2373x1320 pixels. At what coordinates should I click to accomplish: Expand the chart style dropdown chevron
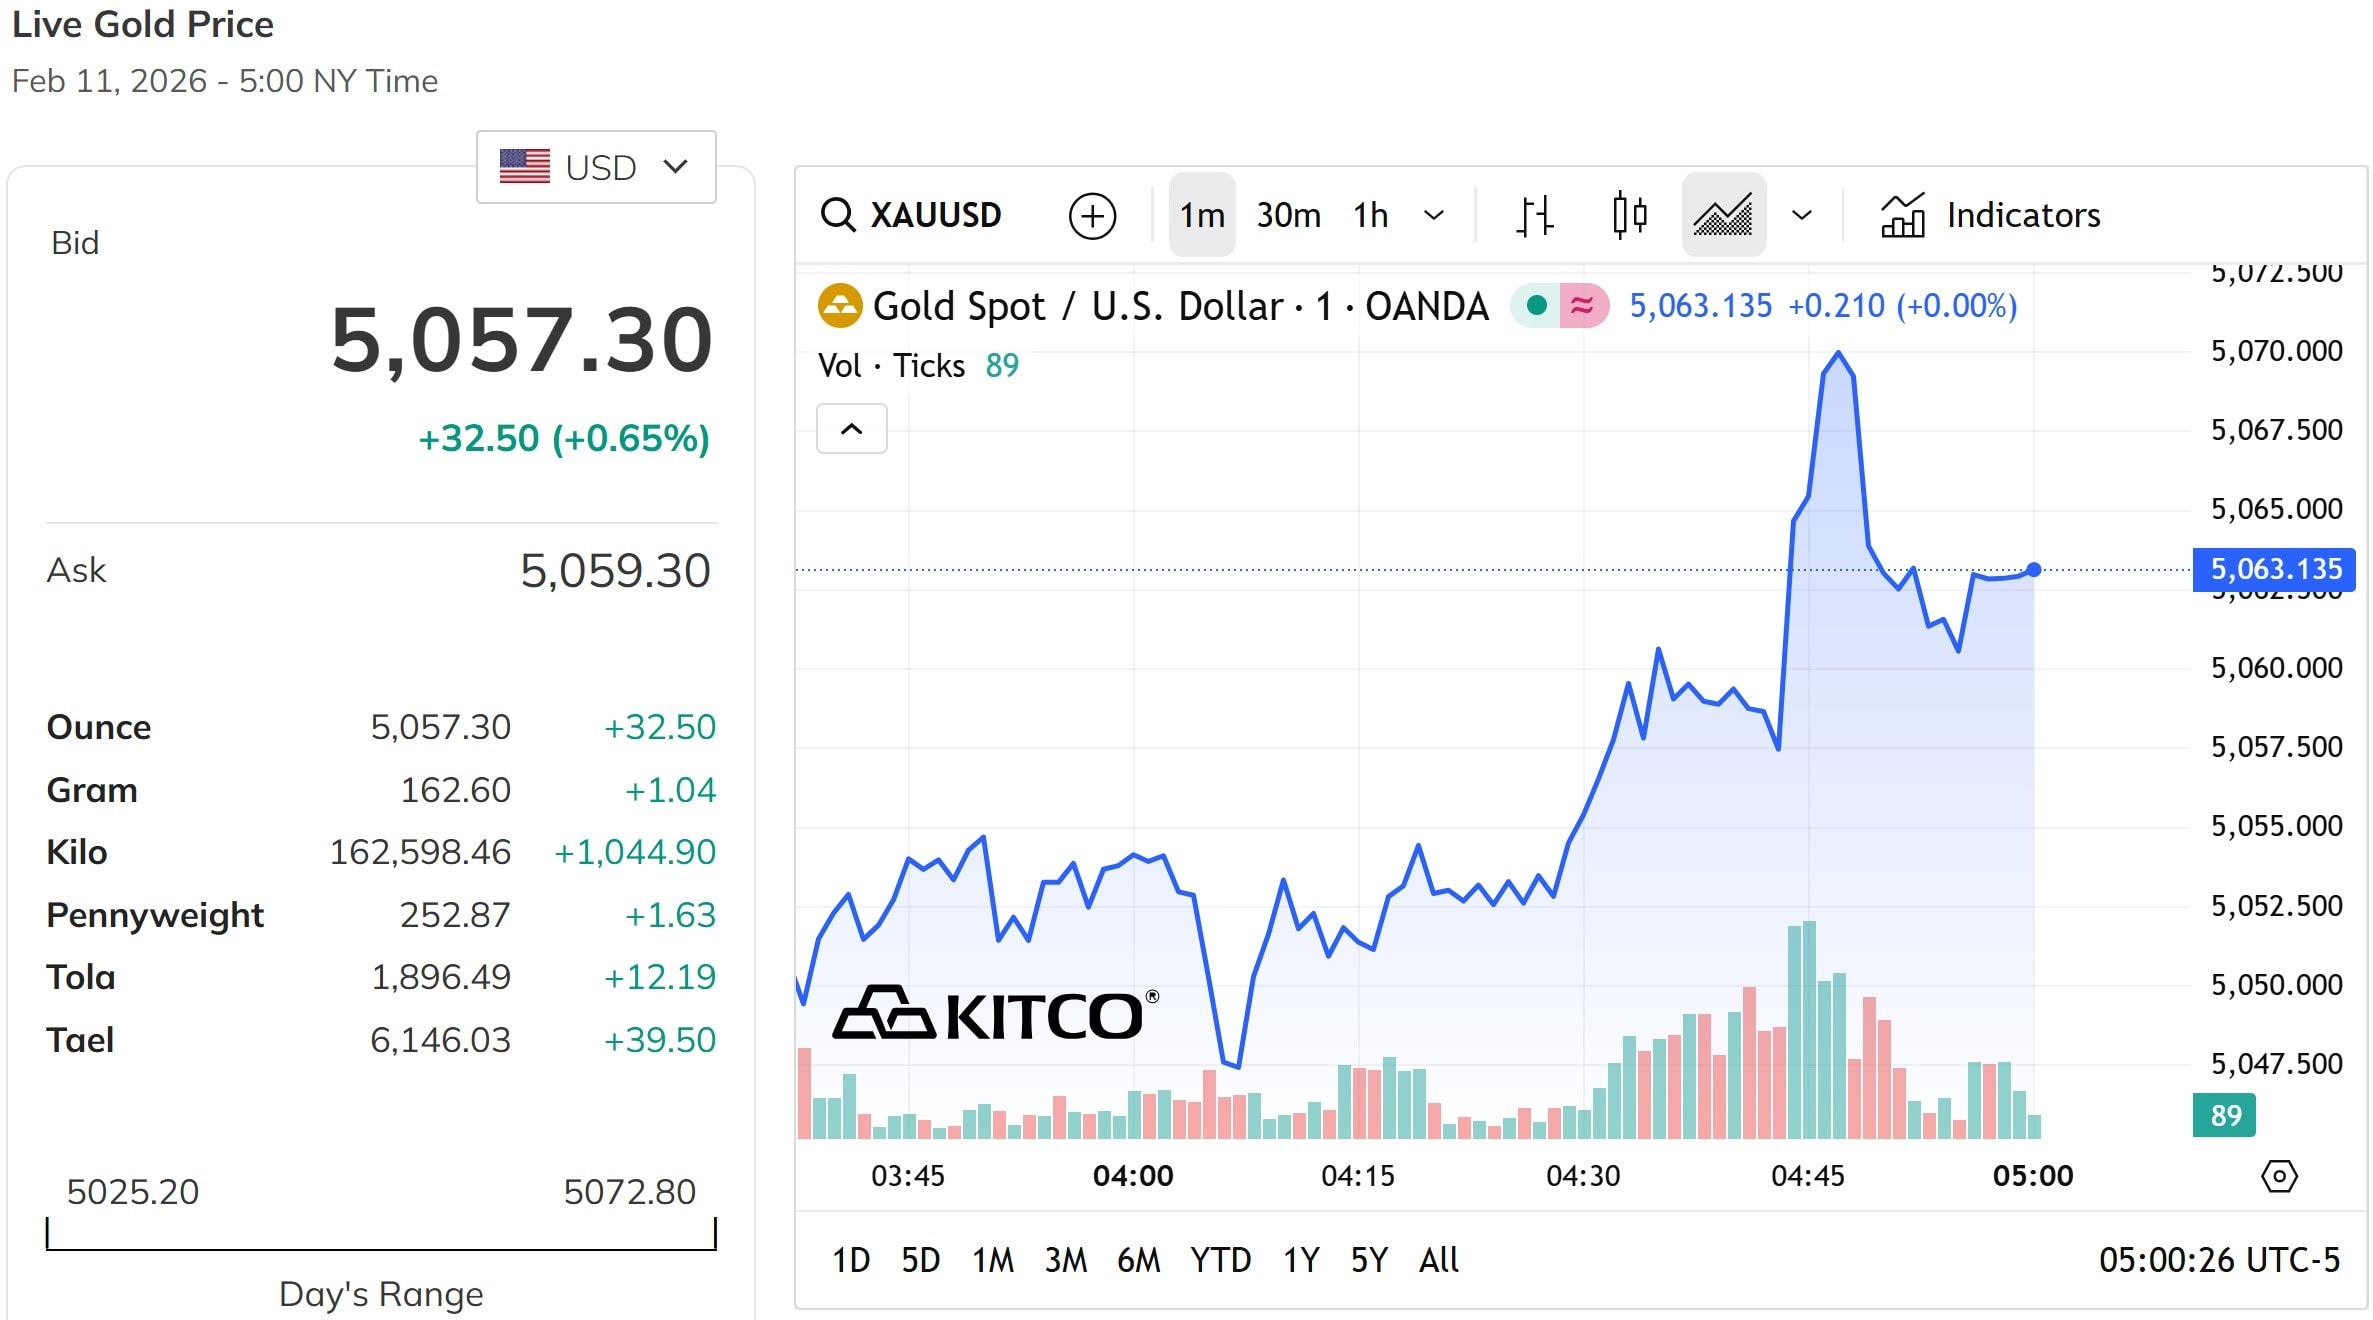[1802, 215]
